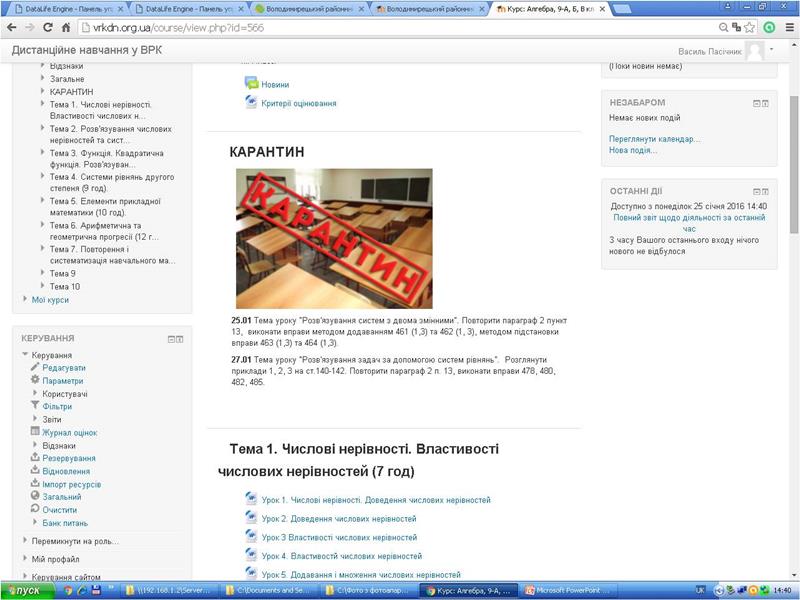Reload the page with the refresh icon
800x600 pixels.
point(48,28)
